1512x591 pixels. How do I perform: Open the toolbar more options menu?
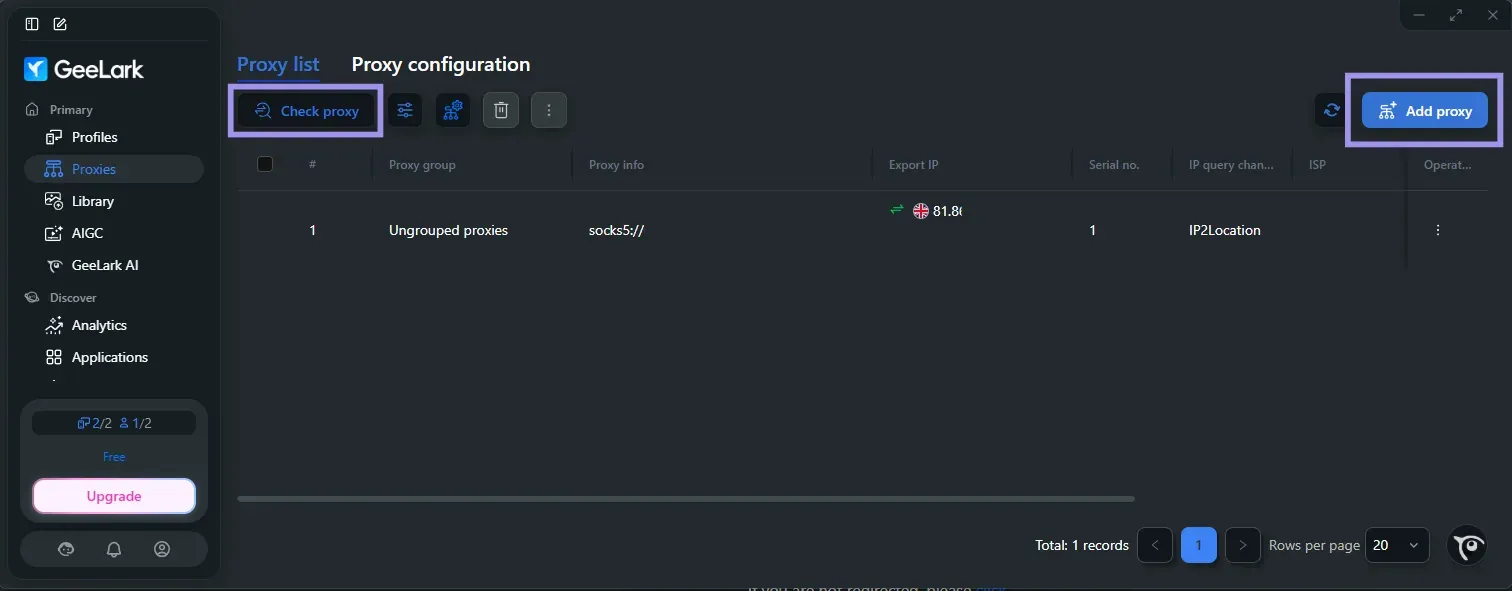(549, 111)
